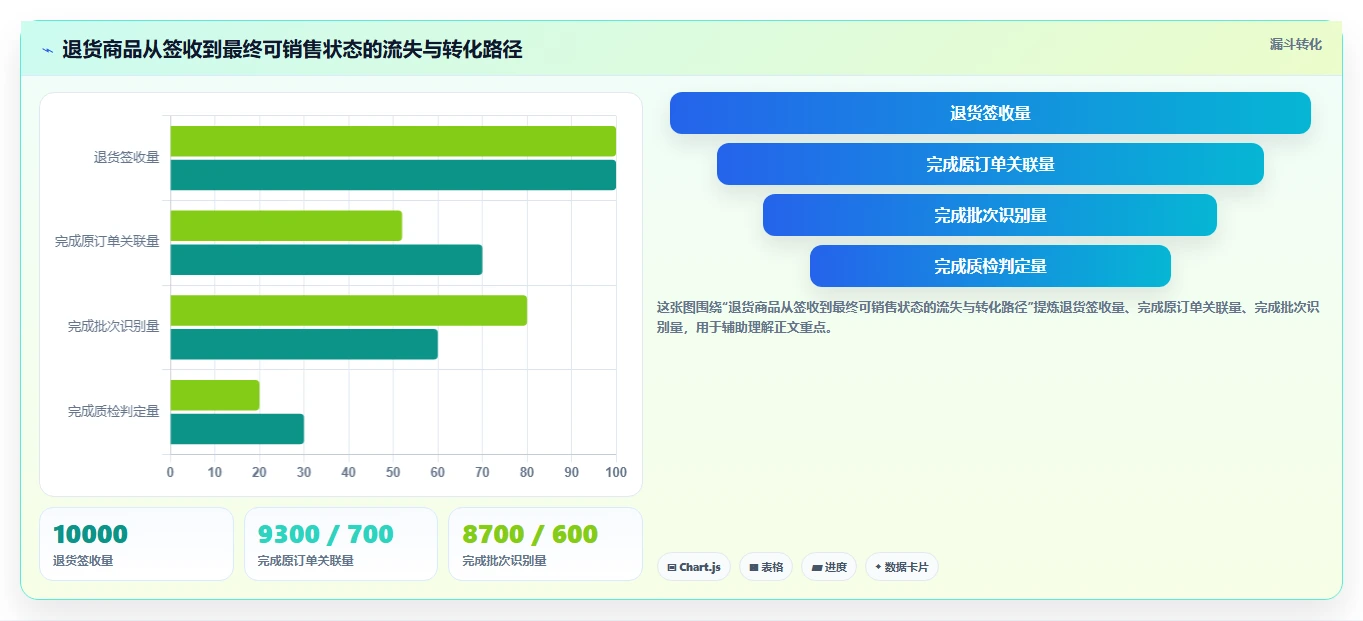Click the 退货签收量 y-axis label
This screenshot has height=621, width=1363.
tap(127, 157)
